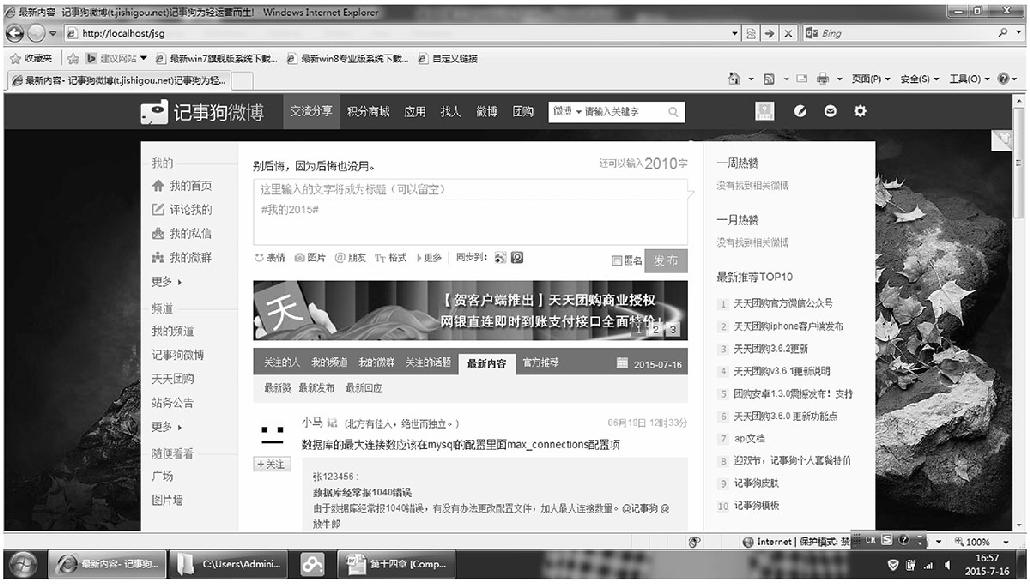Select the 找人 nav item
The height and width of the screenshot is (585, 1030).
tap(450, 112)
